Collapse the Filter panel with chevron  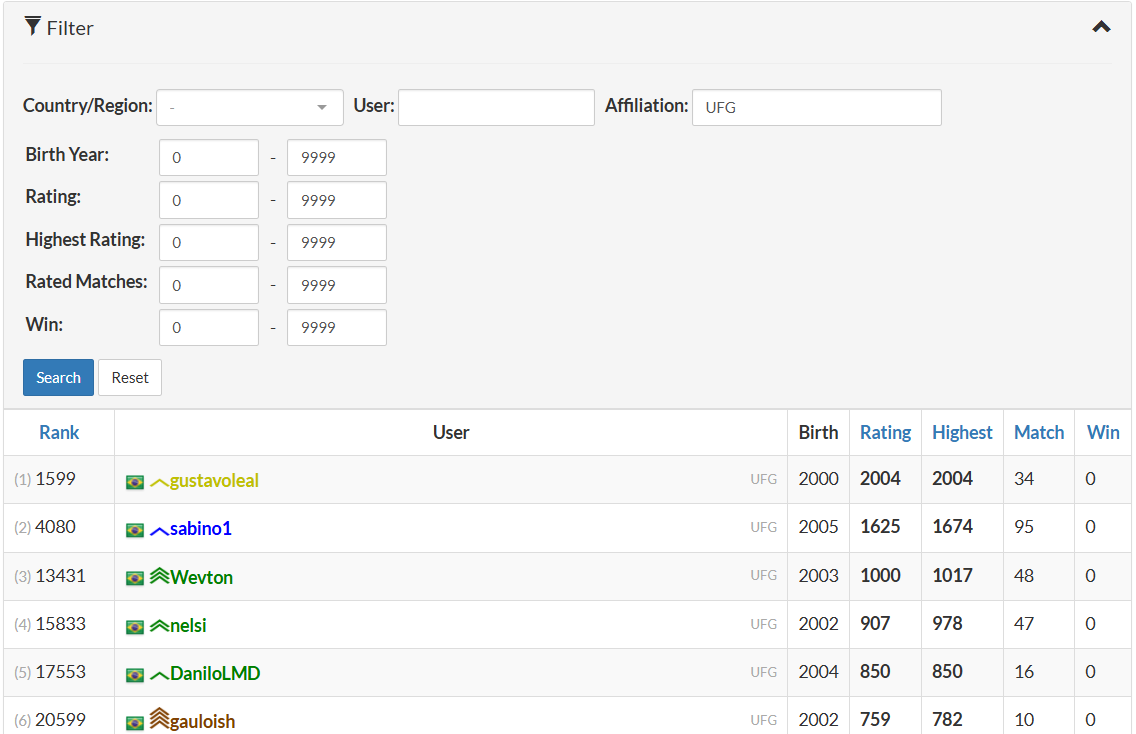(1101, 27)
